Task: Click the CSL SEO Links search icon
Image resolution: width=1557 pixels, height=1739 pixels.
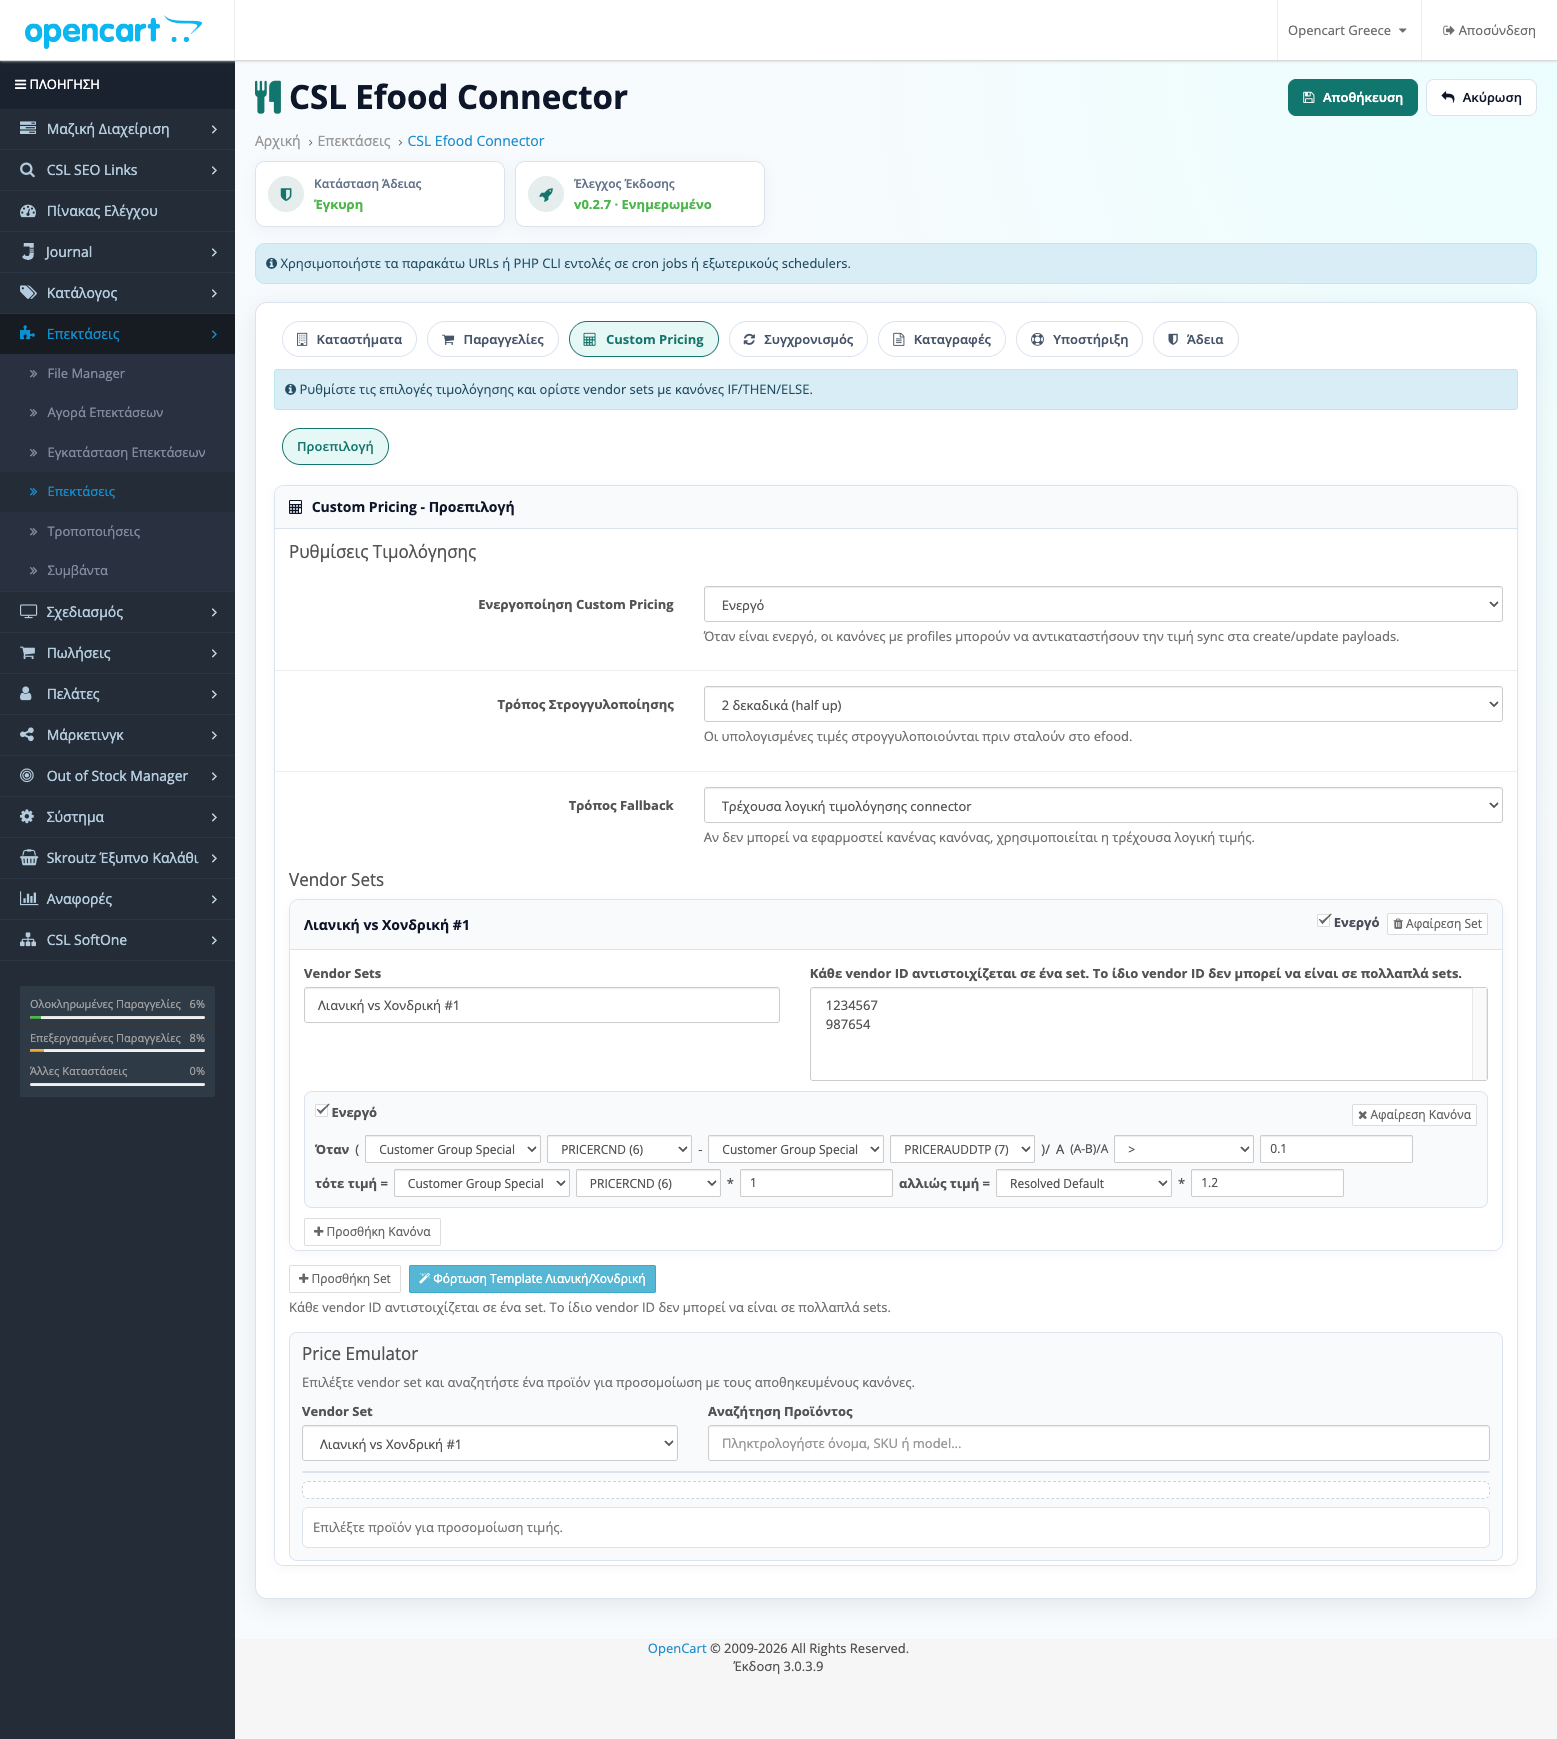Action: pyautogui.click(x=28, y=170)
